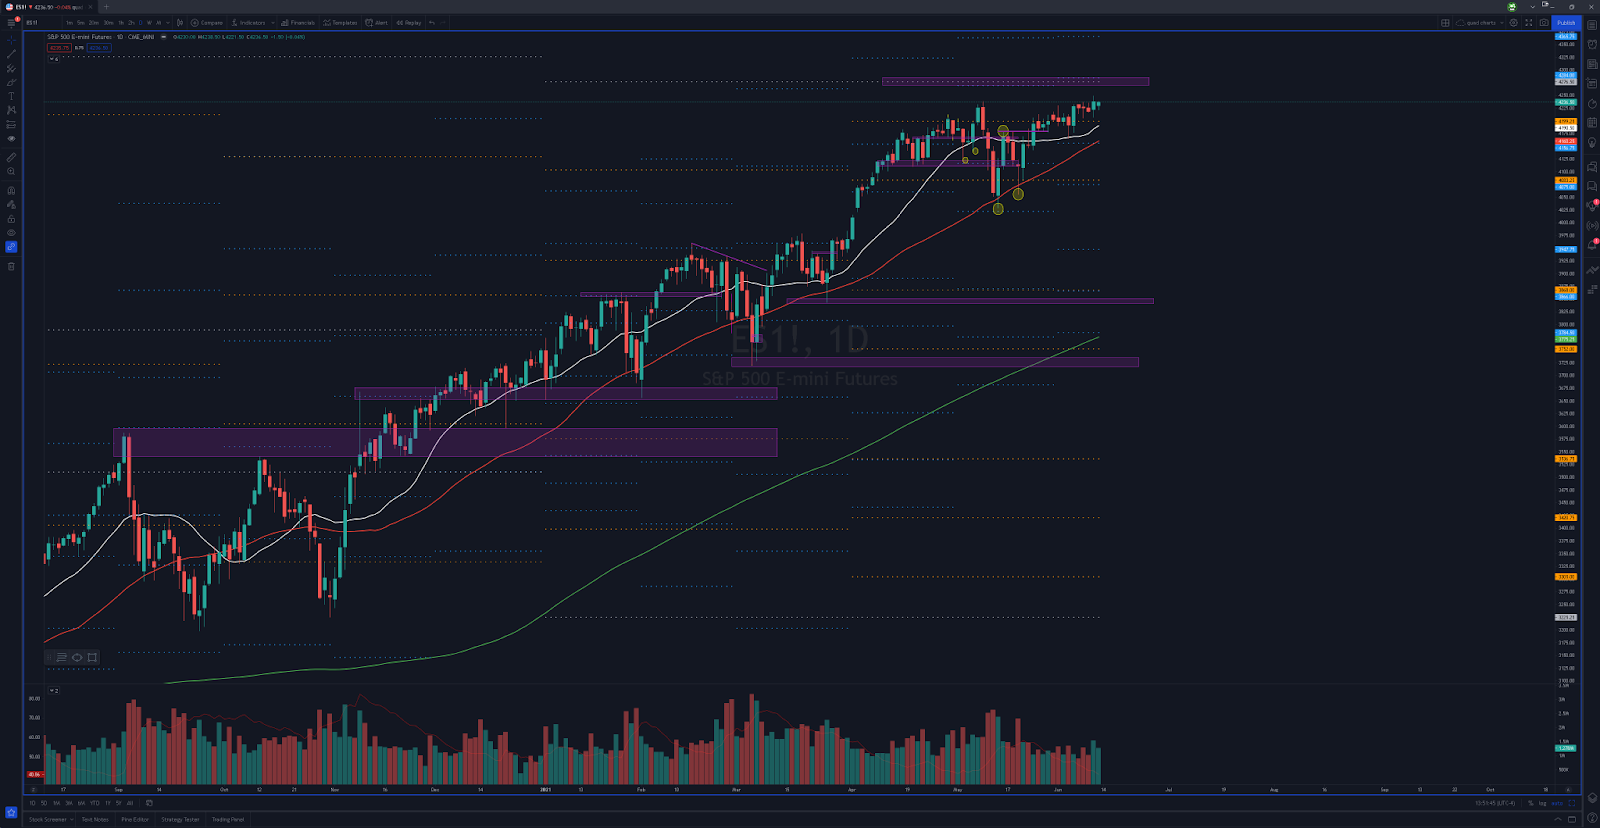1600x828 pixels.
Task: Open the Indicators dialog
Action: tap(249, 22)
